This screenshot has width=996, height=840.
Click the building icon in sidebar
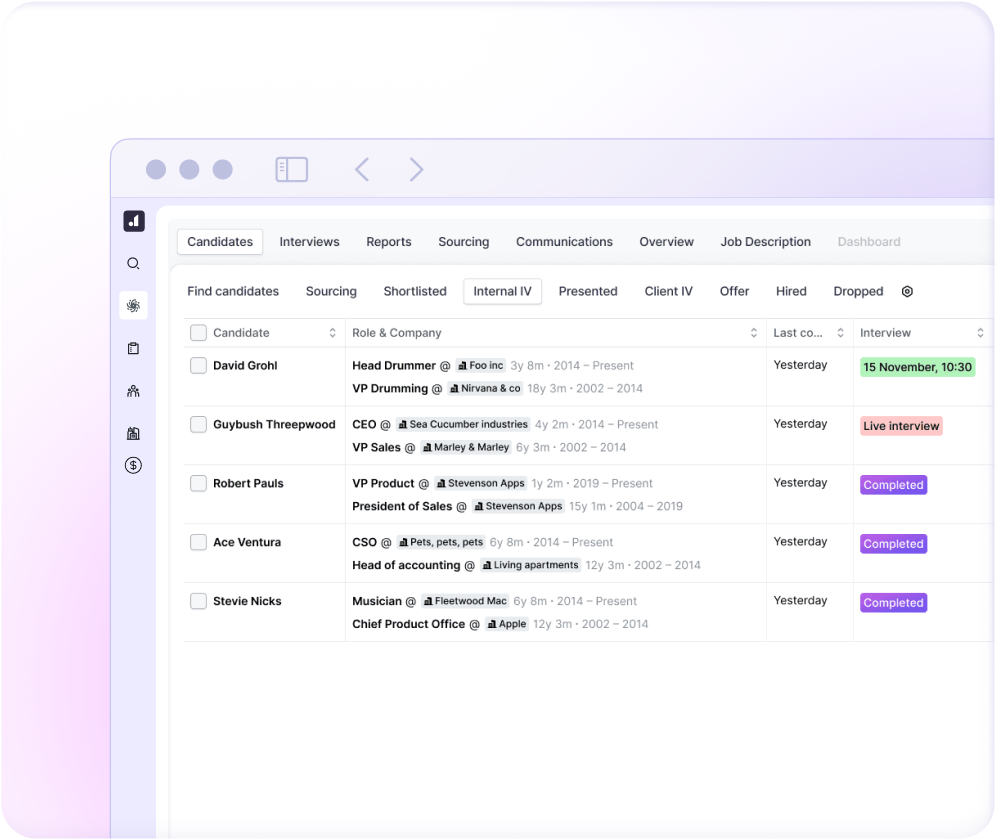[x=133, y=433]
